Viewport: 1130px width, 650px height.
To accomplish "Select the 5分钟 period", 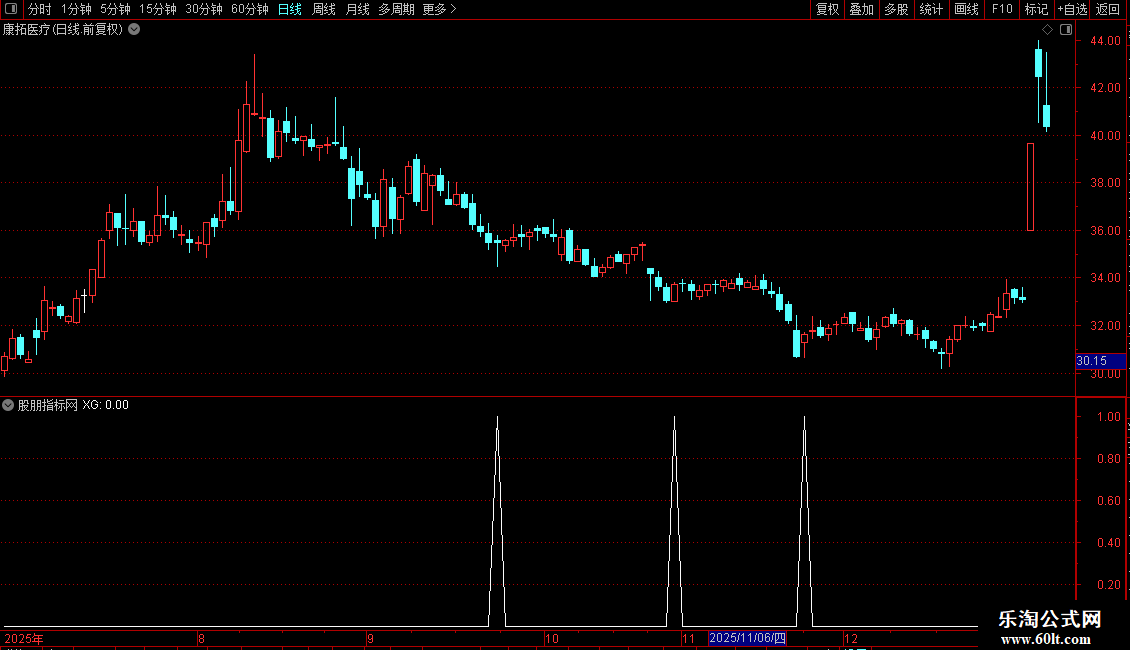I will [x=115, y=9].
